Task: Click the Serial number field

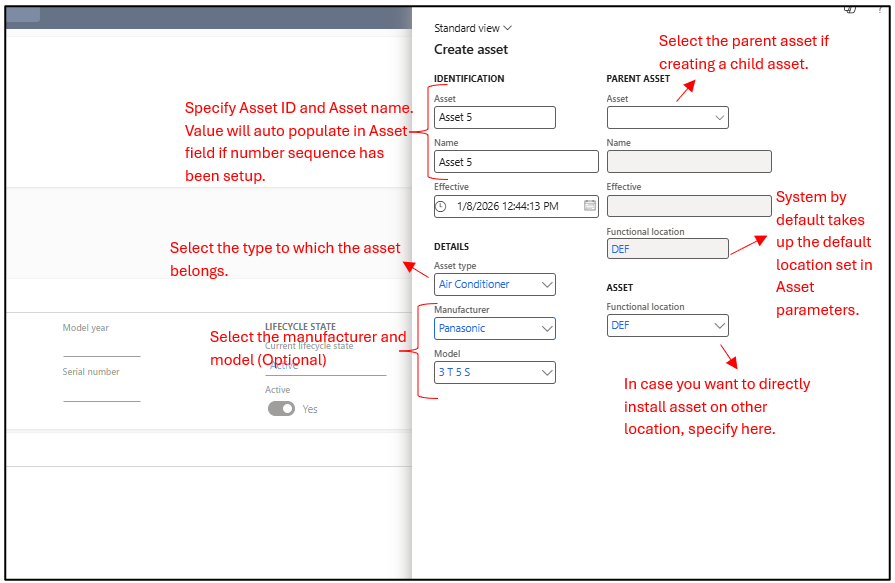Action: pyautogui.click(x=102, y=391)
